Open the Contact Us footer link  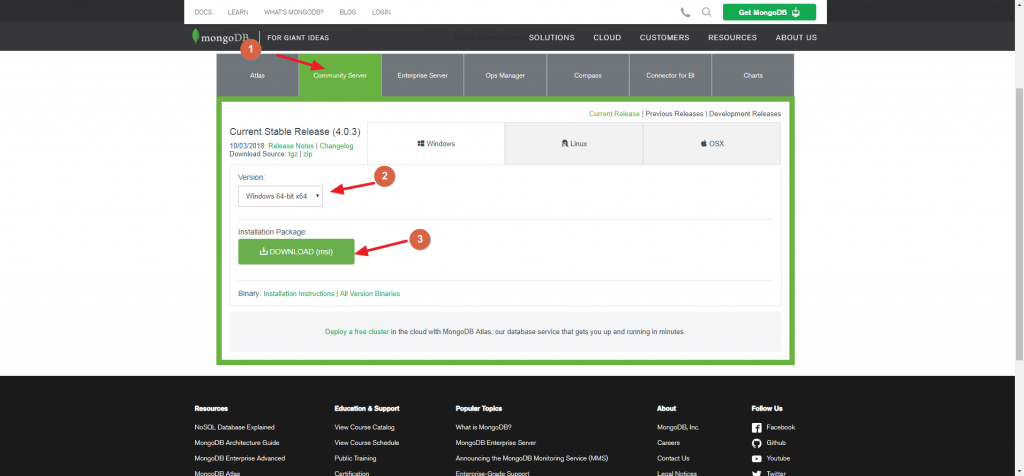click(673, 458)
